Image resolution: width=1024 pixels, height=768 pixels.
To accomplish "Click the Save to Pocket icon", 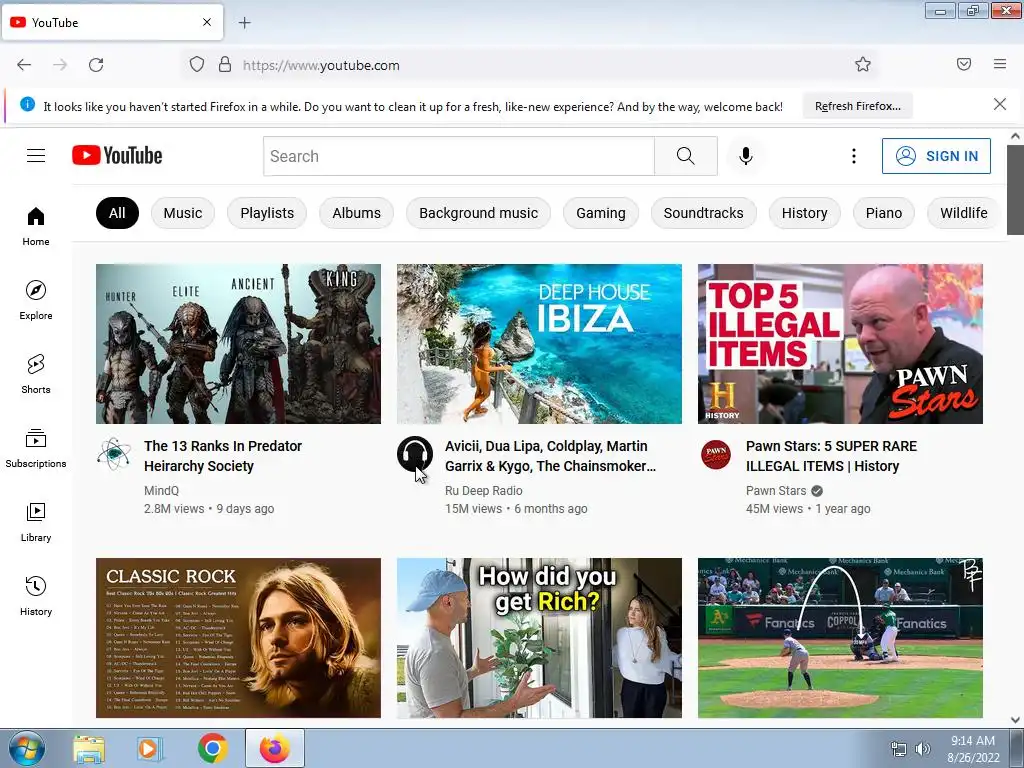I will tap(964, 64).
